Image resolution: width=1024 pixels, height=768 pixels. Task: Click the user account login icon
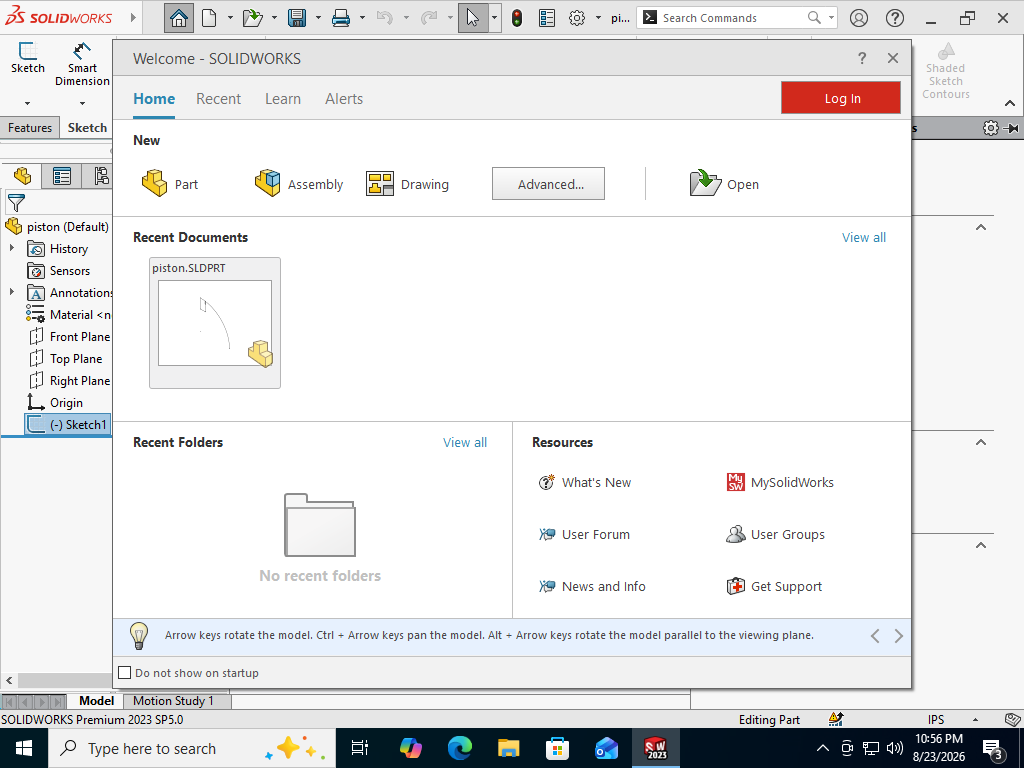pyautogui.click(x=859, y=18)
